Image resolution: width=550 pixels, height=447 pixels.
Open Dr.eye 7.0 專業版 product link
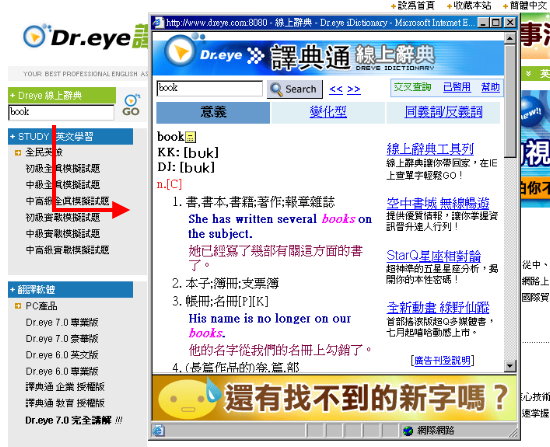point(62,322)
